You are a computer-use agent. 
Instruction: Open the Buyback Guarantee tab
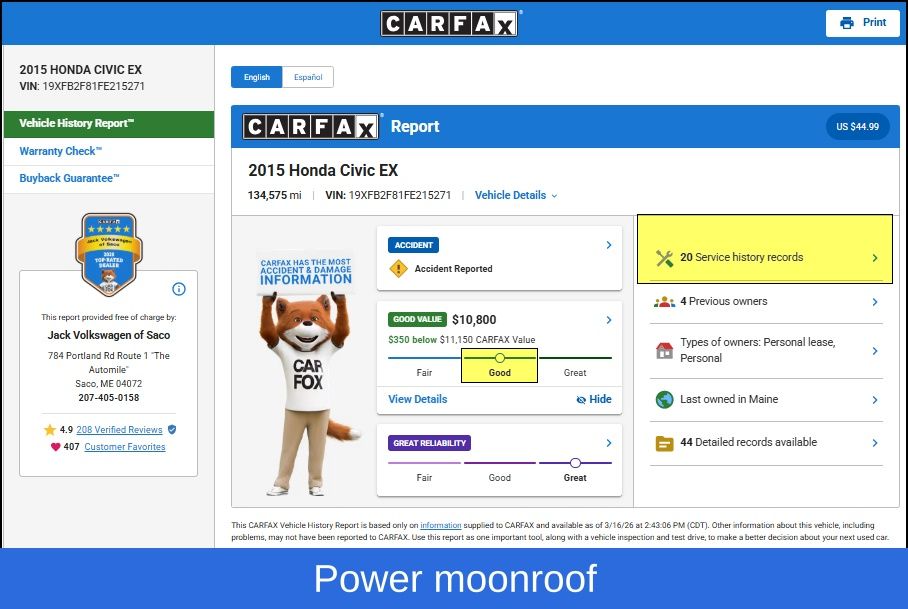point(69,179)
